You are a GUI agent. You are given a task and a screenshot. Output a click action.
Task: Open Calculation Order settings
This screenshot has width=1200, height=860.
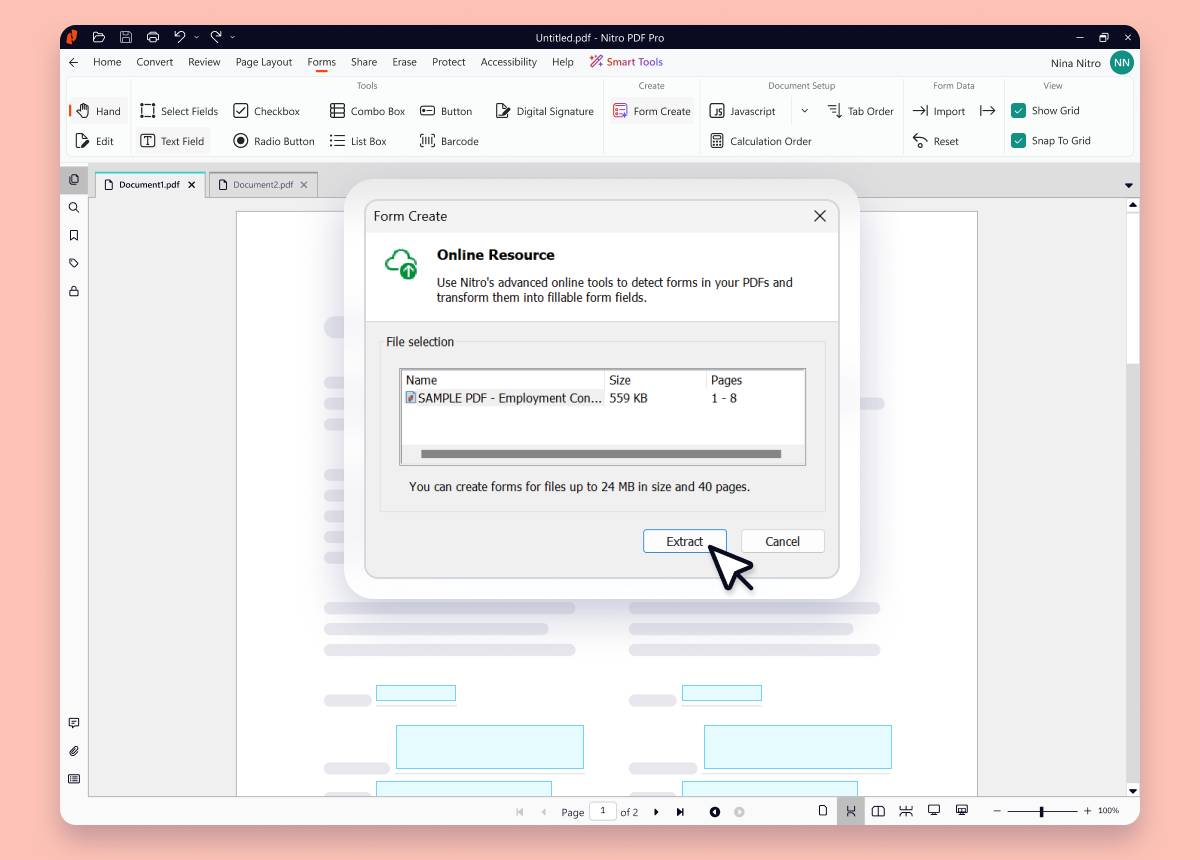(x=760, y=141)
